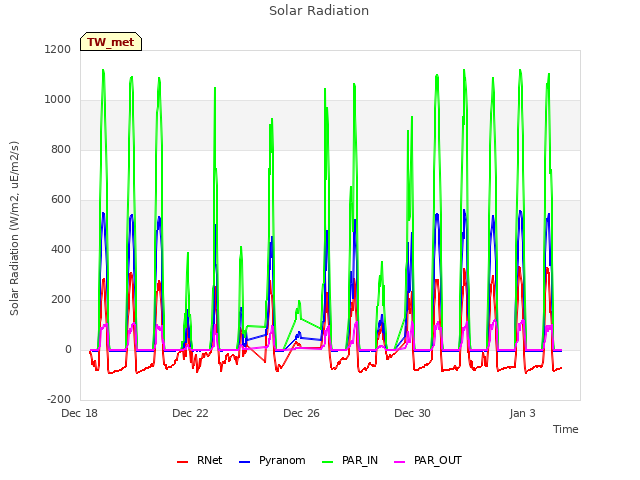Click the TW_met annotation label
This screenshot has height=480, width=640.
[111, 42]
